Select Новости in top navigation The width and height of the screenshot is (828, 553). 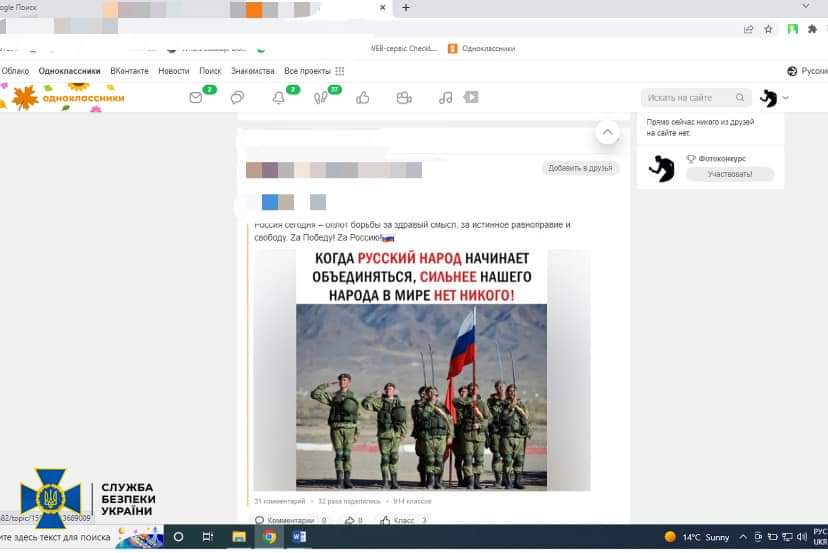pos(173,71)
